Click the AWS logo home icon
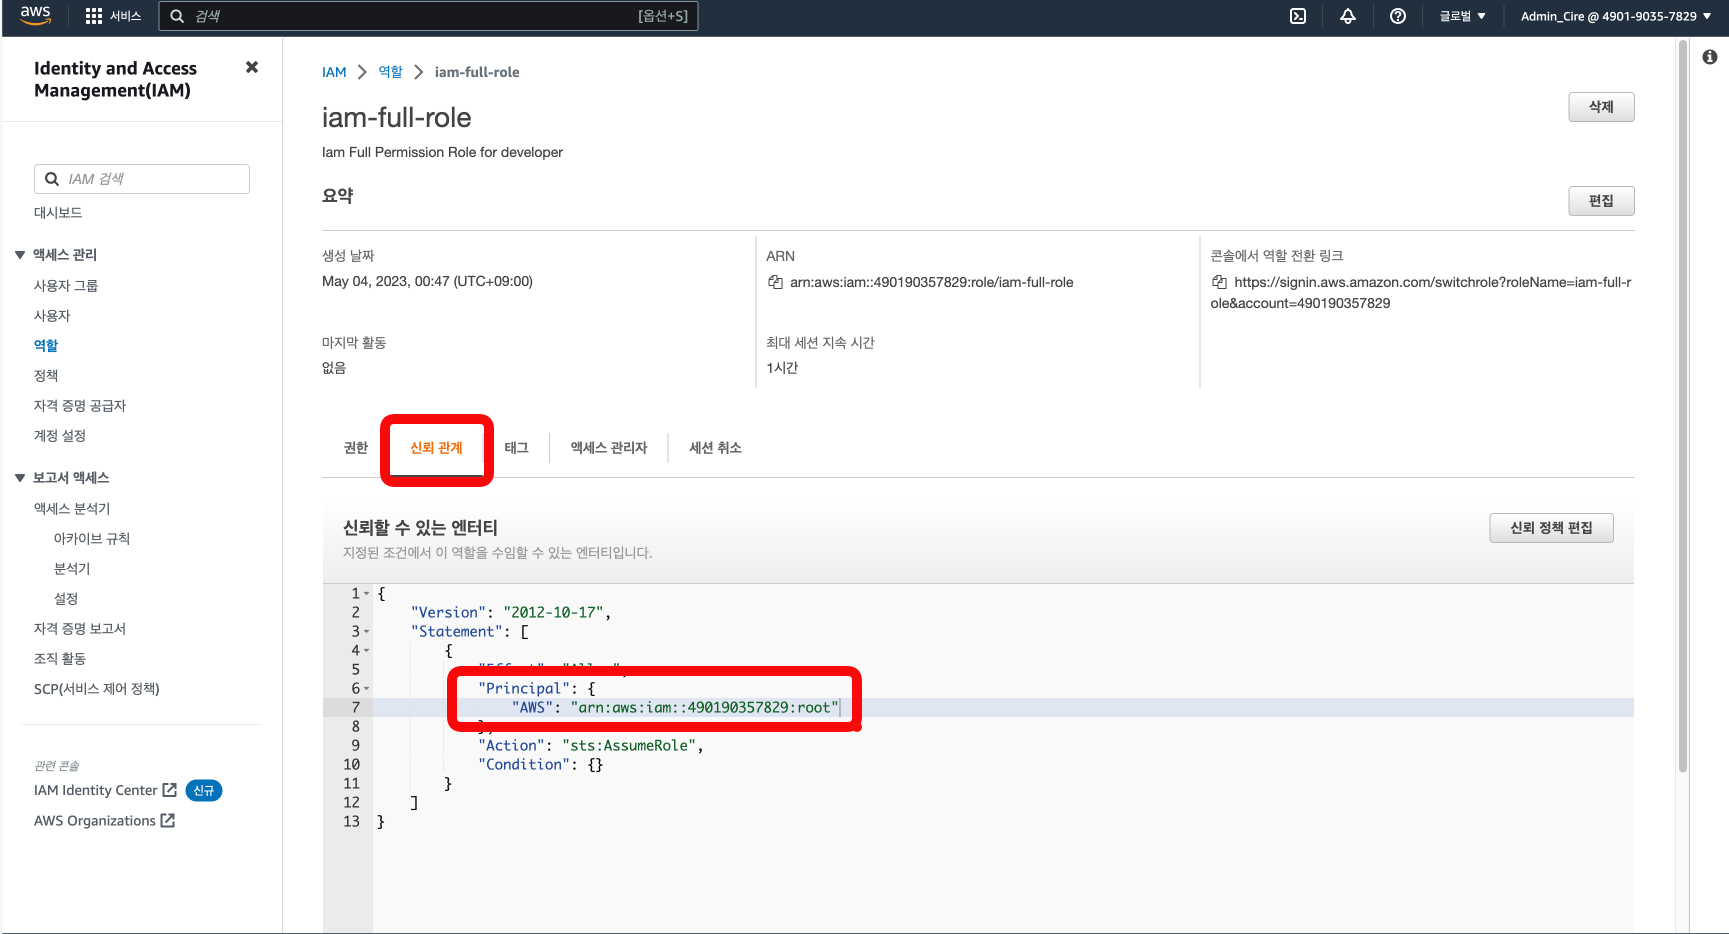The image size is (1729, 934). (35, 15)
